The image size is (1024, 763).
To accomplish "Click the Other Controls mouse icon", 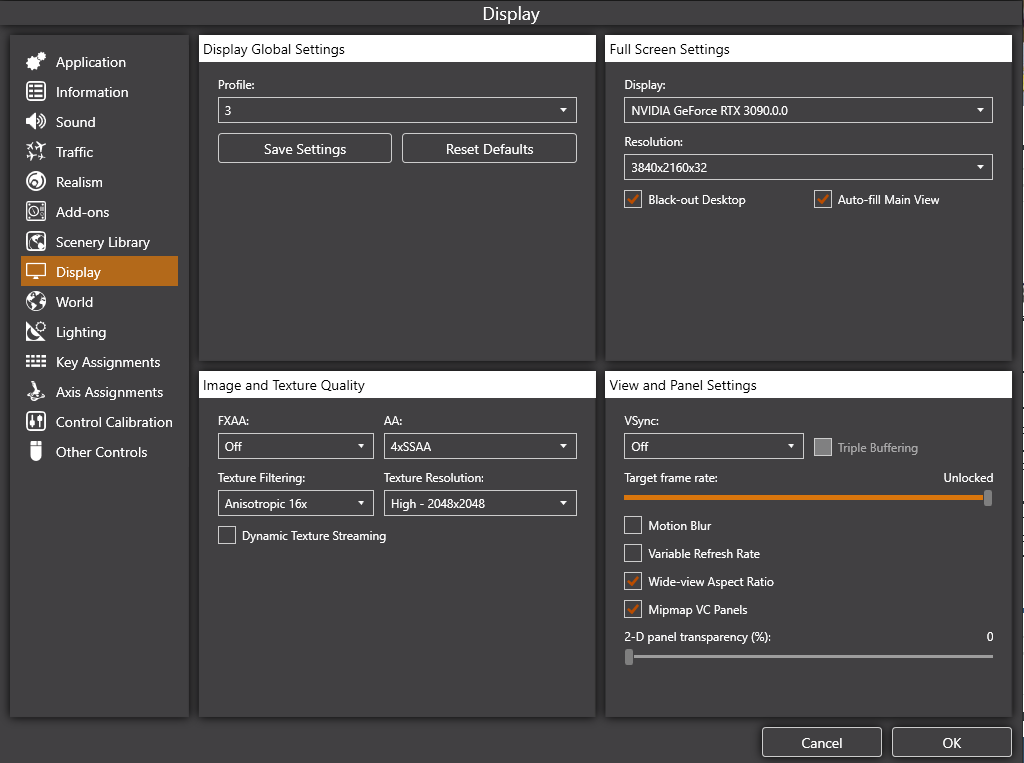I will click(36, 451).
